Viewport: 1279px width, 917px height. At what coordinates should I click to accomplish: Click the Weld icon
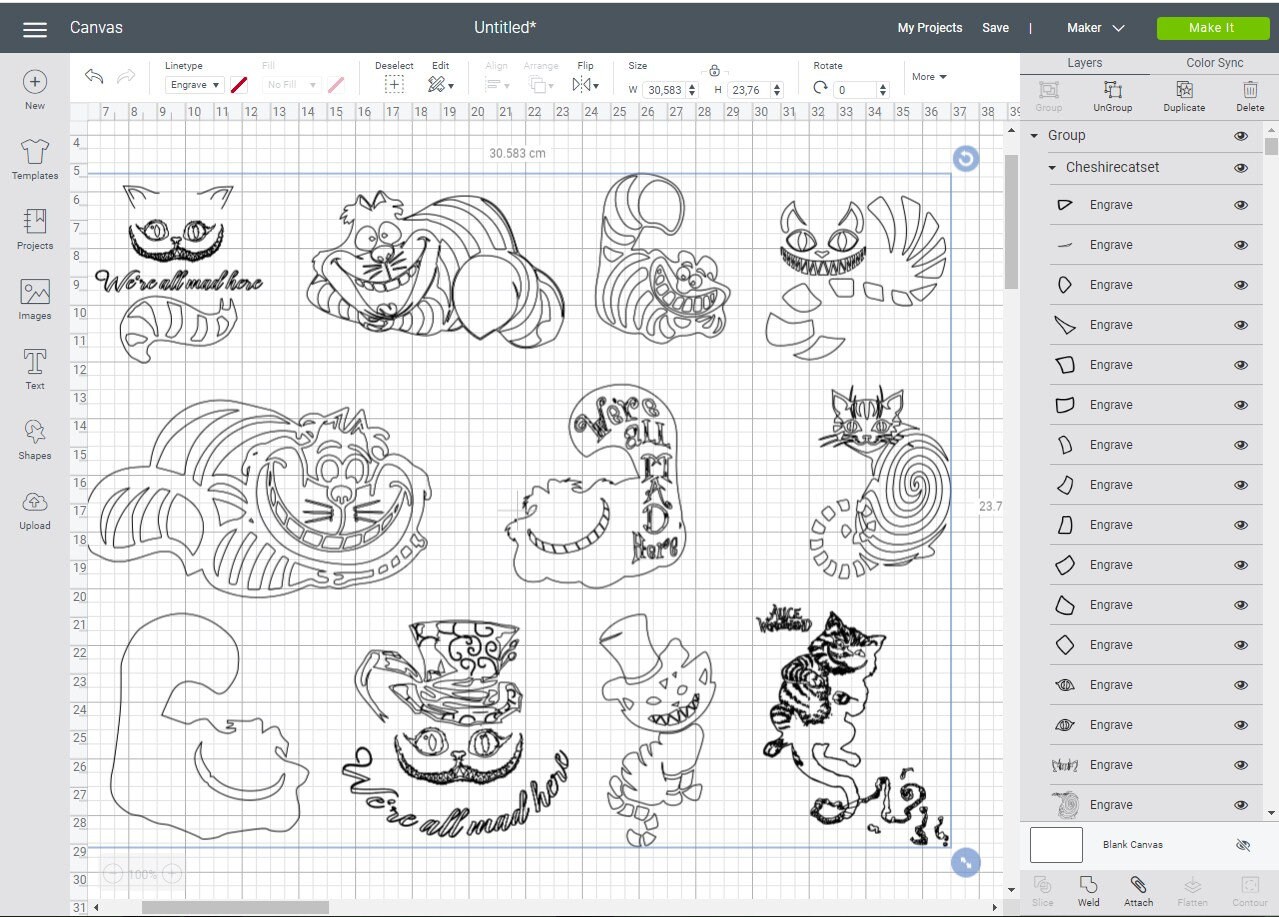(x=1088, y=889)
